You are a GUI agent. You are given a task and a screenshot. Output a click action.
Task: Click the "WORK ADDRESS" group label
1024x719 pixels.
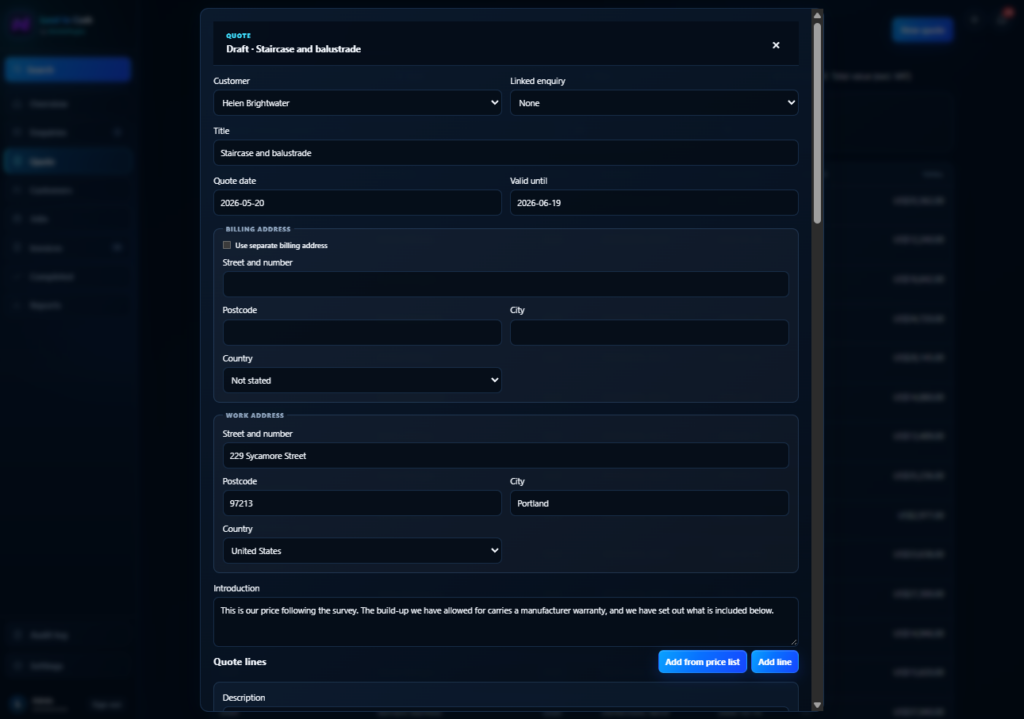(255, 415)
